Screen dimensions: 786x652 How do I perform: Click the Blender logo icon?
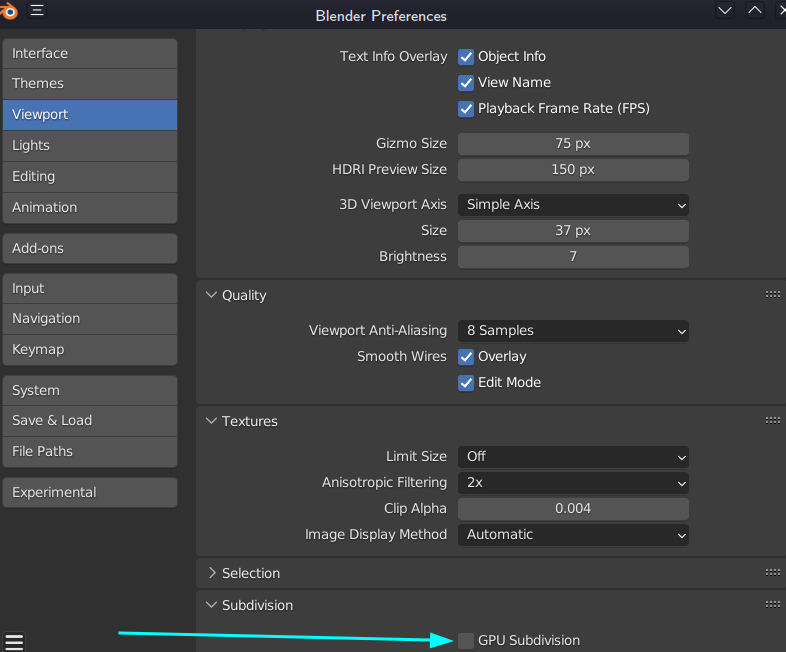pos(8,11)
